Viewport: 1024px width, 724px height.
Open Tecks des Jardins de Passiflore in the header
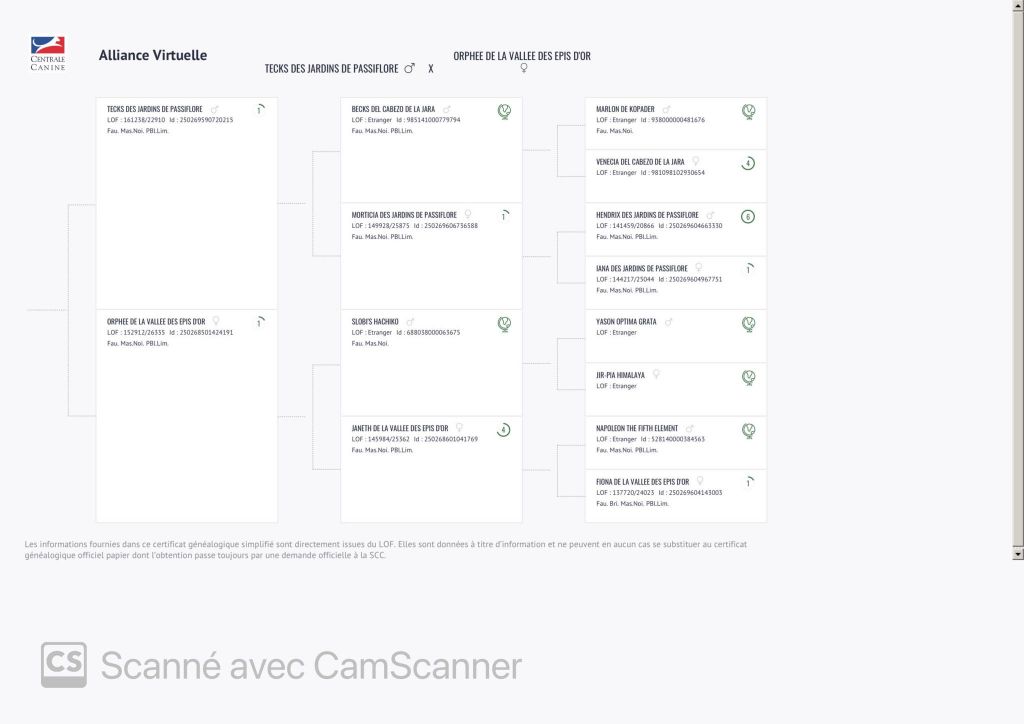331,69
